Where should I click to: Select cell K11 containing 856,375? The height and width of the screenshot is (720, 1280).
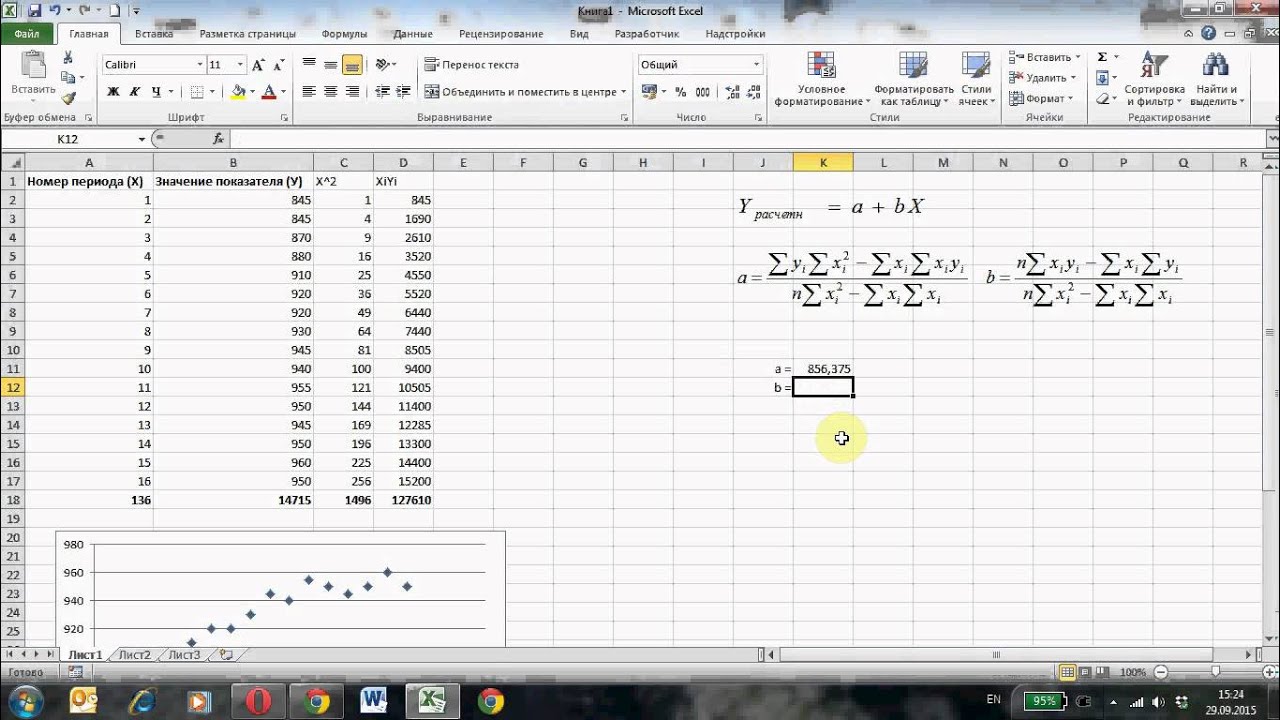pos(823,369)
